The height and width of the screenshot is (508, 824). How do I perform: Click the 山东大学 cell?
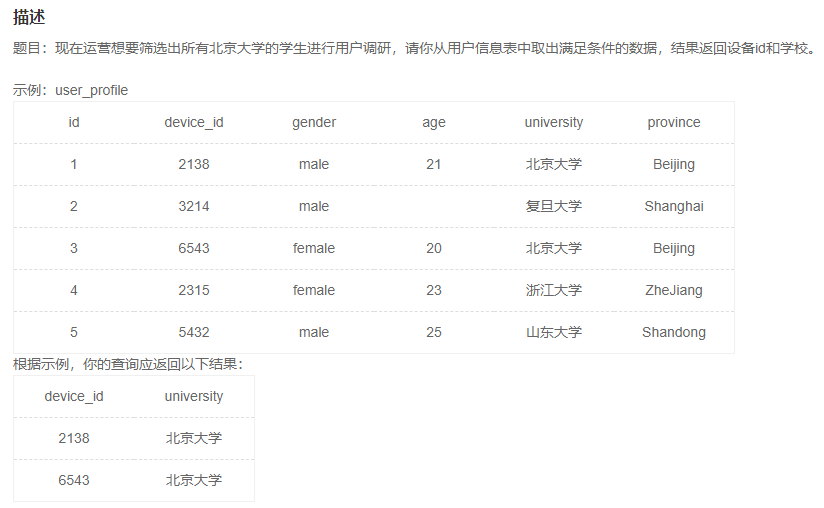(x=554, y=333)
